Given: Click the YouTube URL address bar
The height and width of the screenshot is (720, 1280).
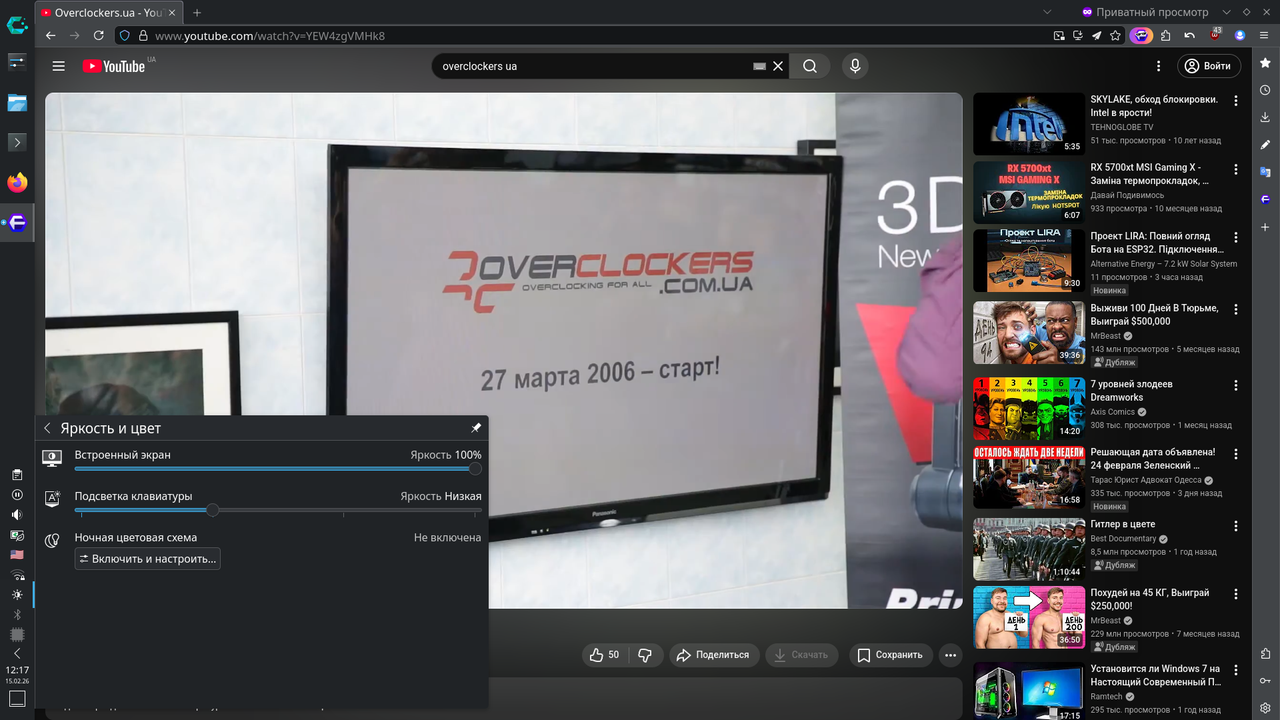Looking at the screenshot, I should click(x=600, y=36).
